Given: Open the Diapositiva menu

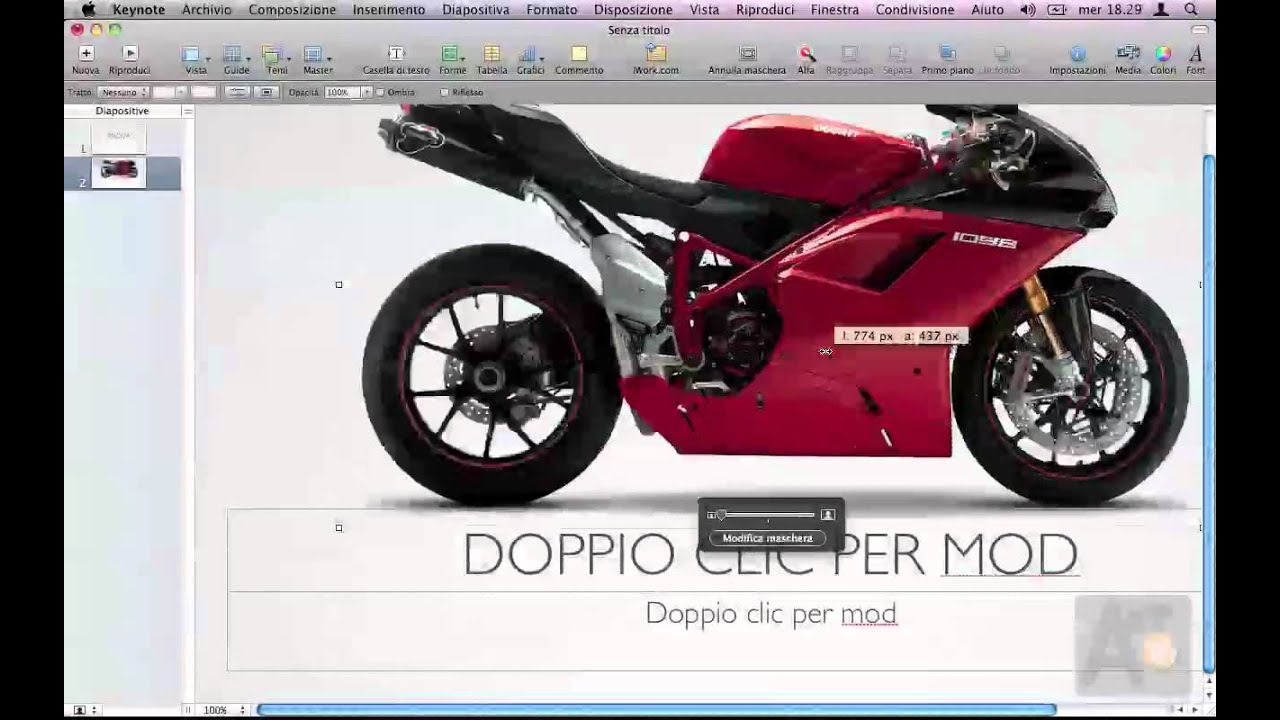Looking at the screenshot, I should pyautogui.click(x=475, y=9).
